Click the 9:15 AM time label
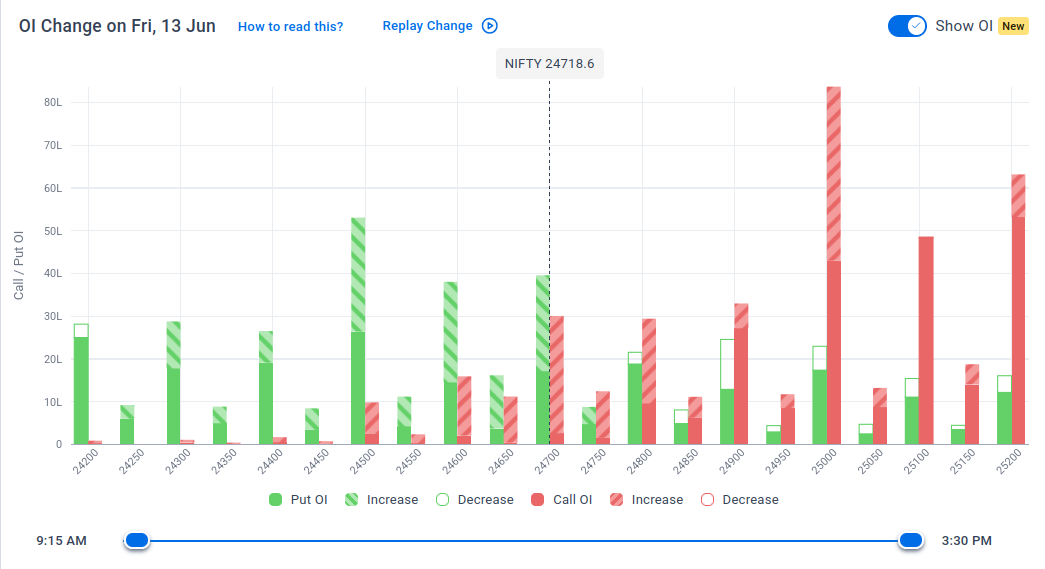Image resolution: width=1045 pixels, height=569 pixels. pos(61,540)
